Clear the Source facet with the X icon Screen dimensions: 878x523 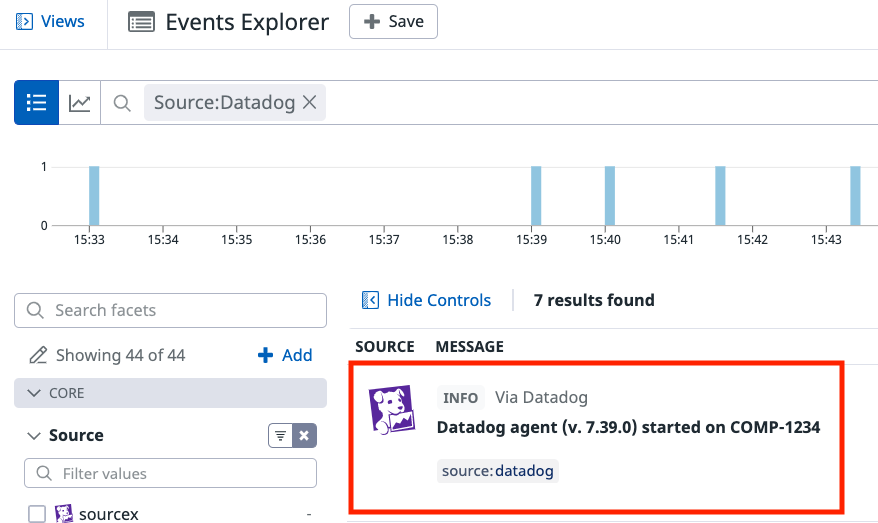click(305, 436)
